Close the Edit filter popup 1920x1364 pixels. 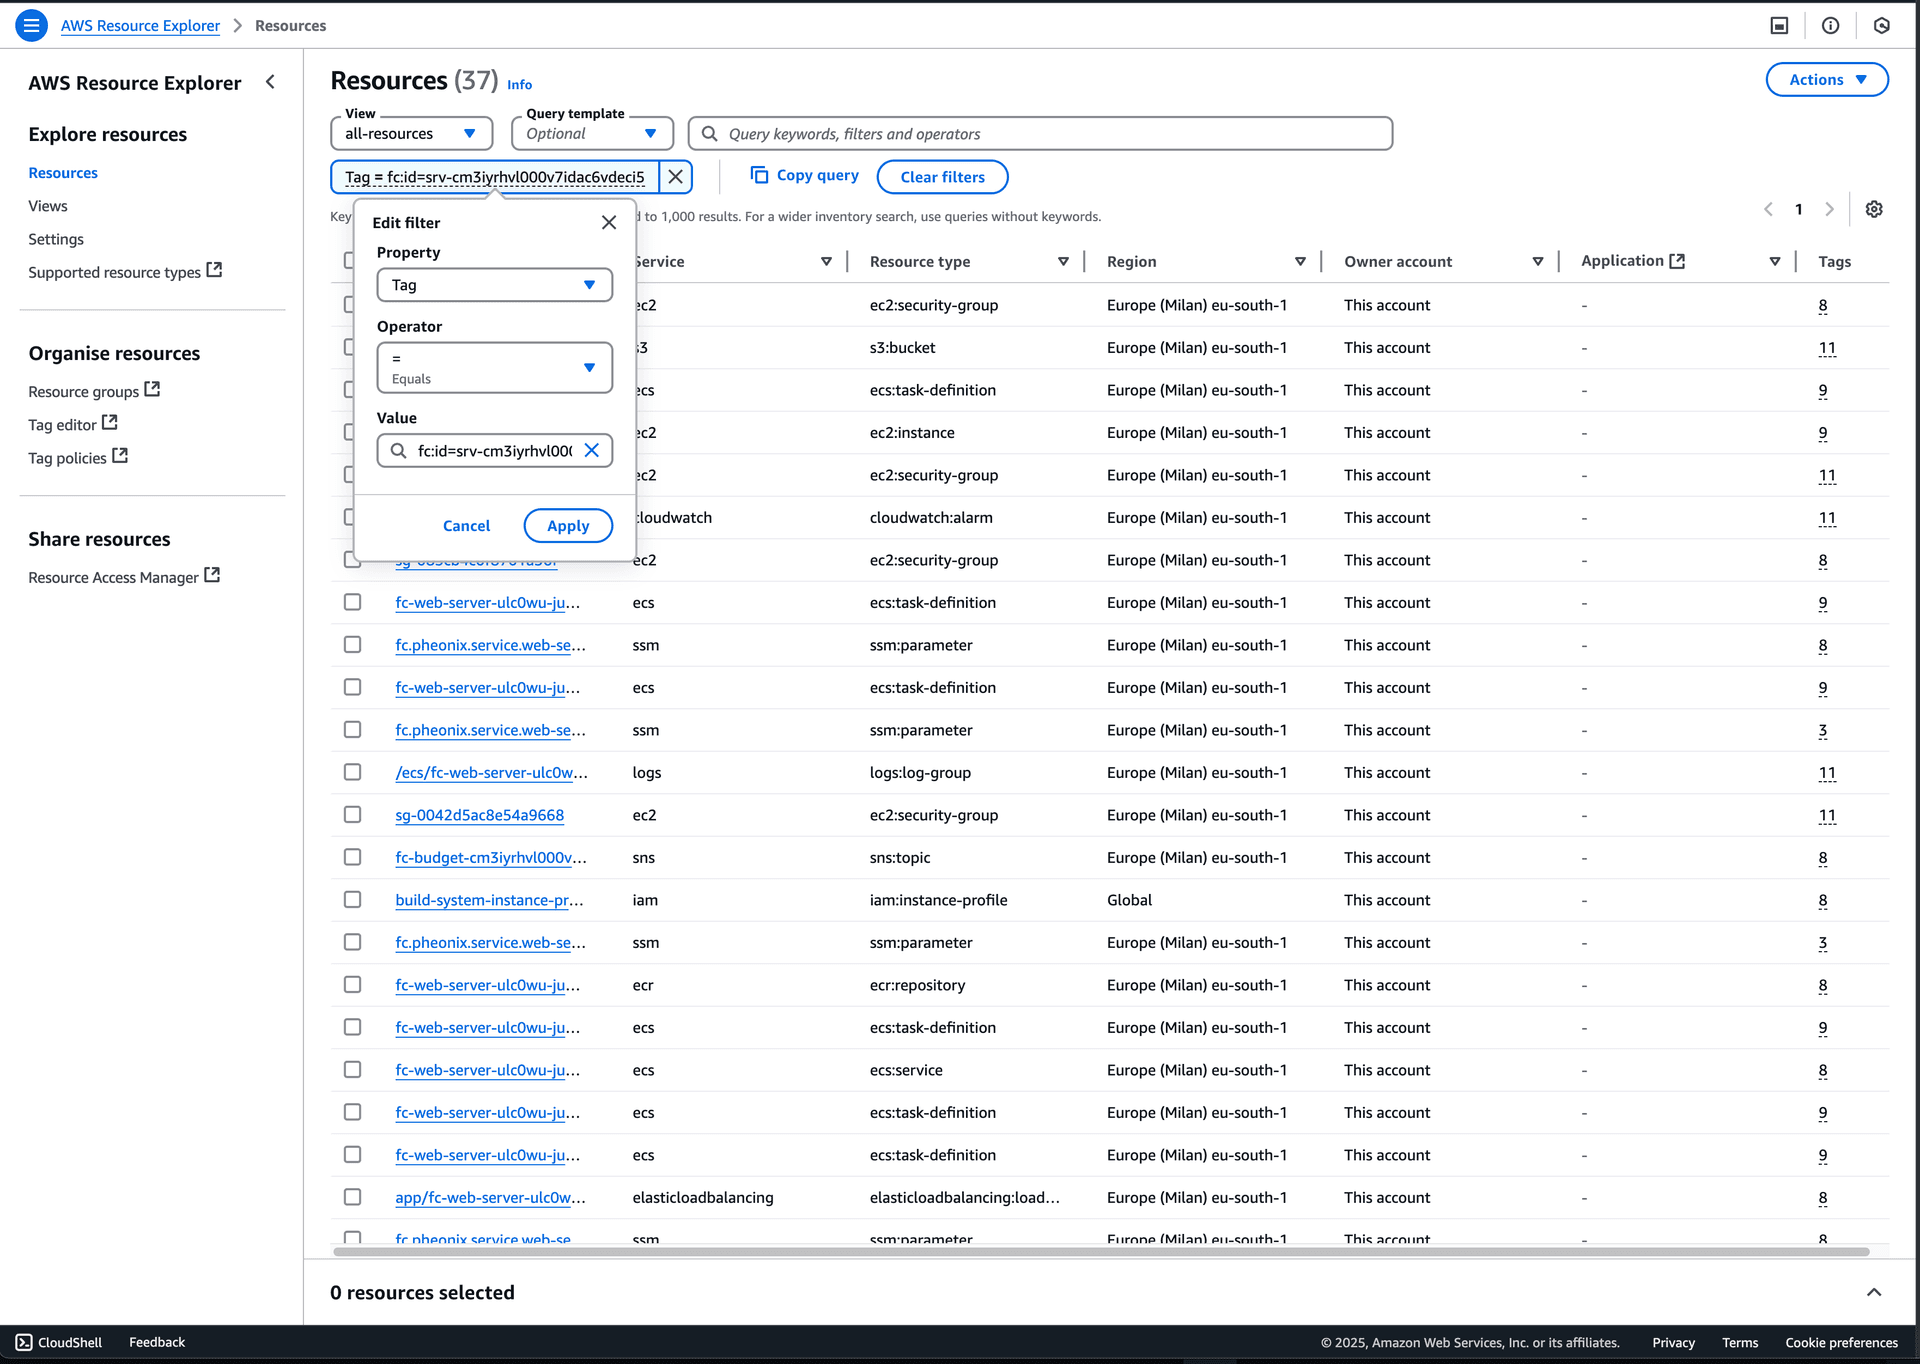coord(609,223)
